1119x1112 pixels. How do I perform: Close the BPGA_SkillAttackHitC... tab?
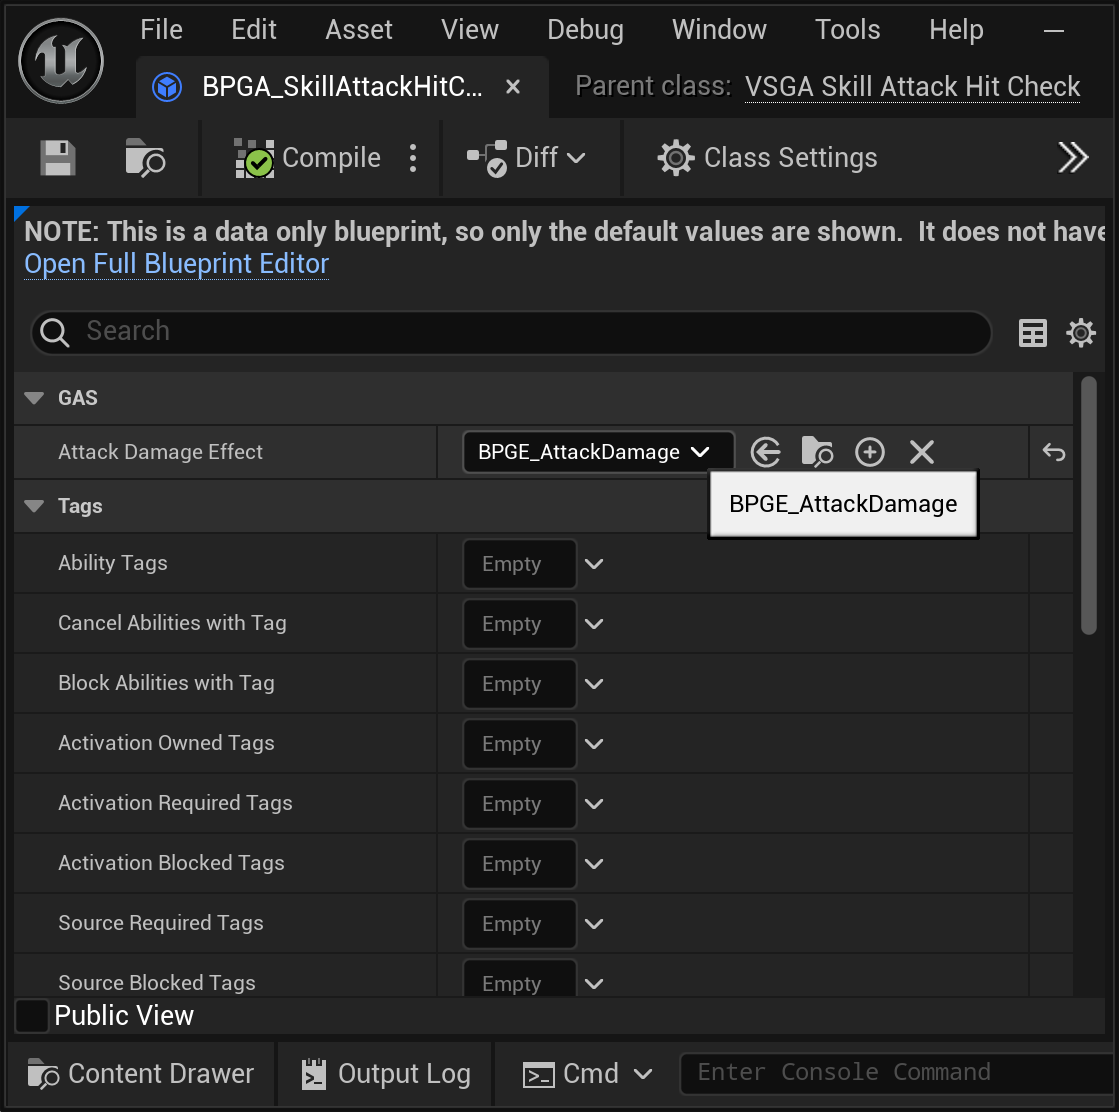click(x=512, y=87)
